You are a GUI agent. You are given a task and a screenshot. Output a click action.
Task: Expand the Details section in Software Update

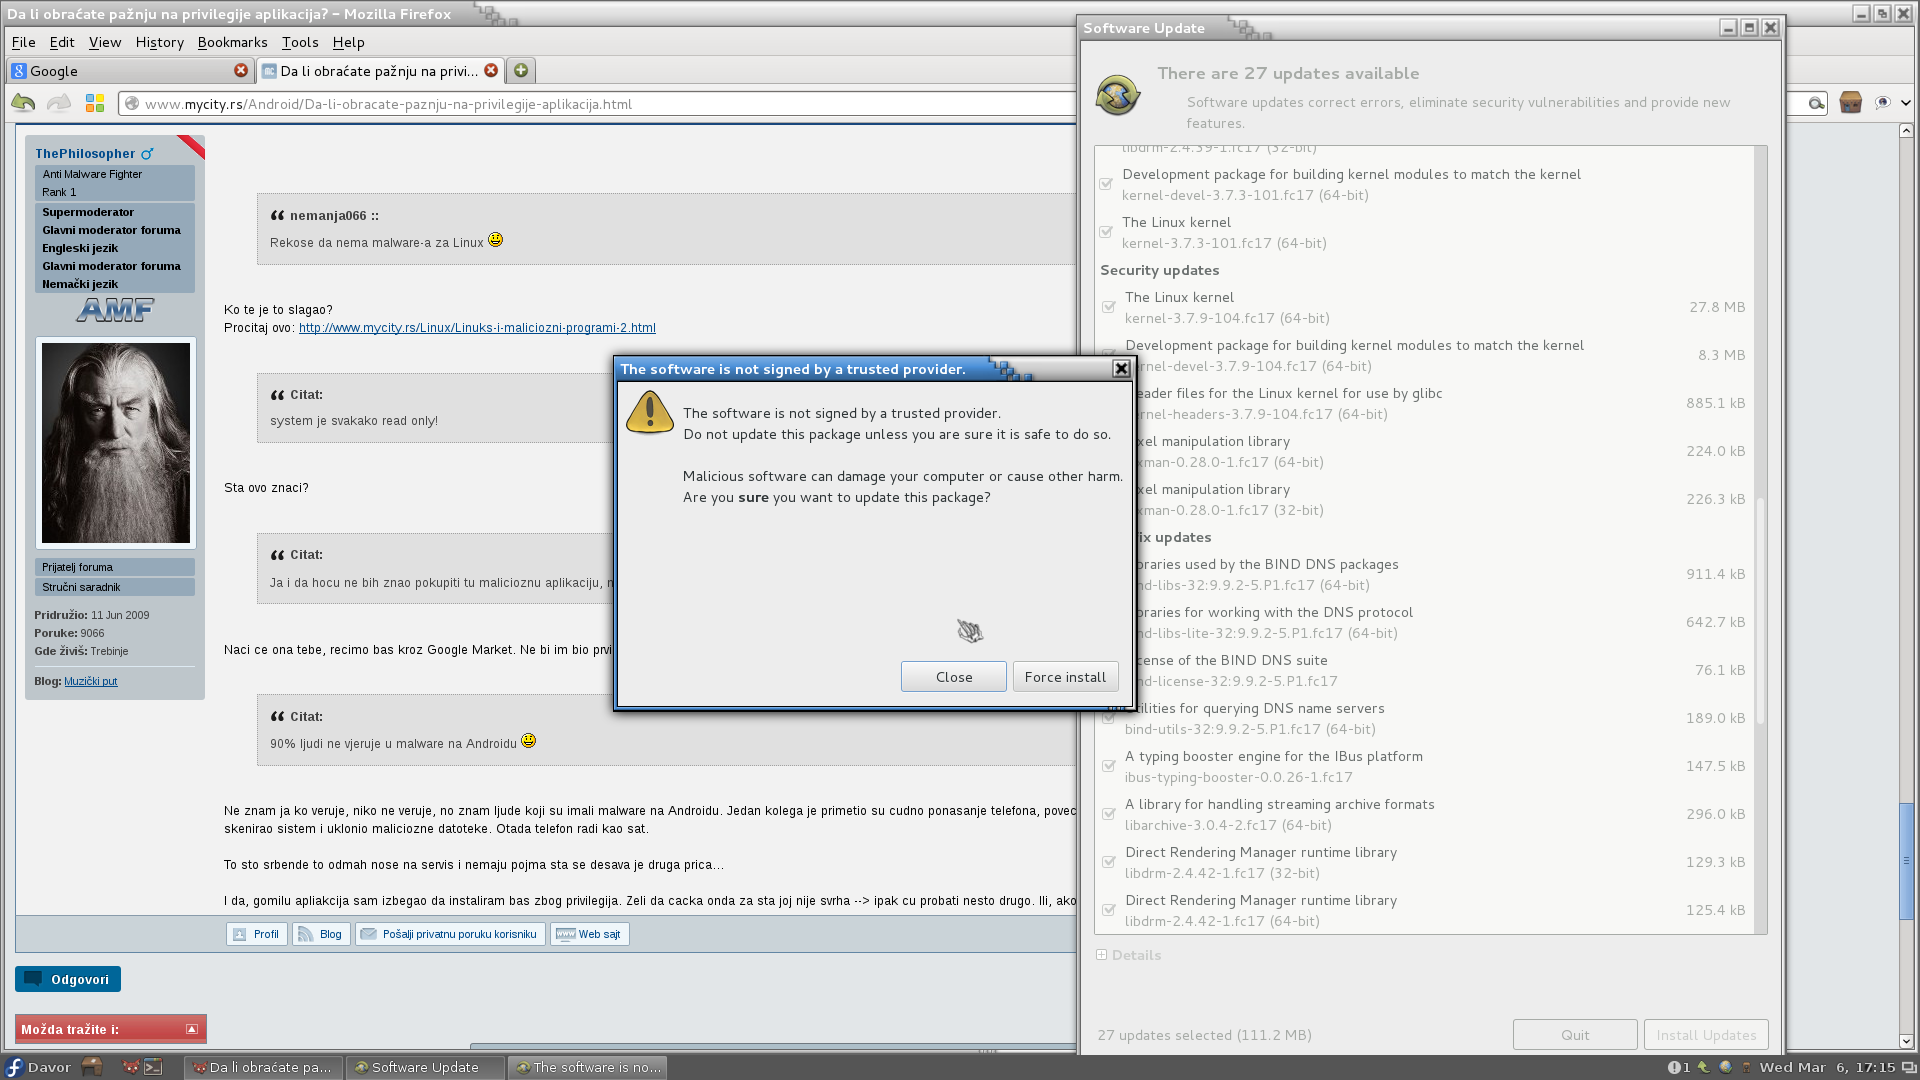coord(1102,955)
